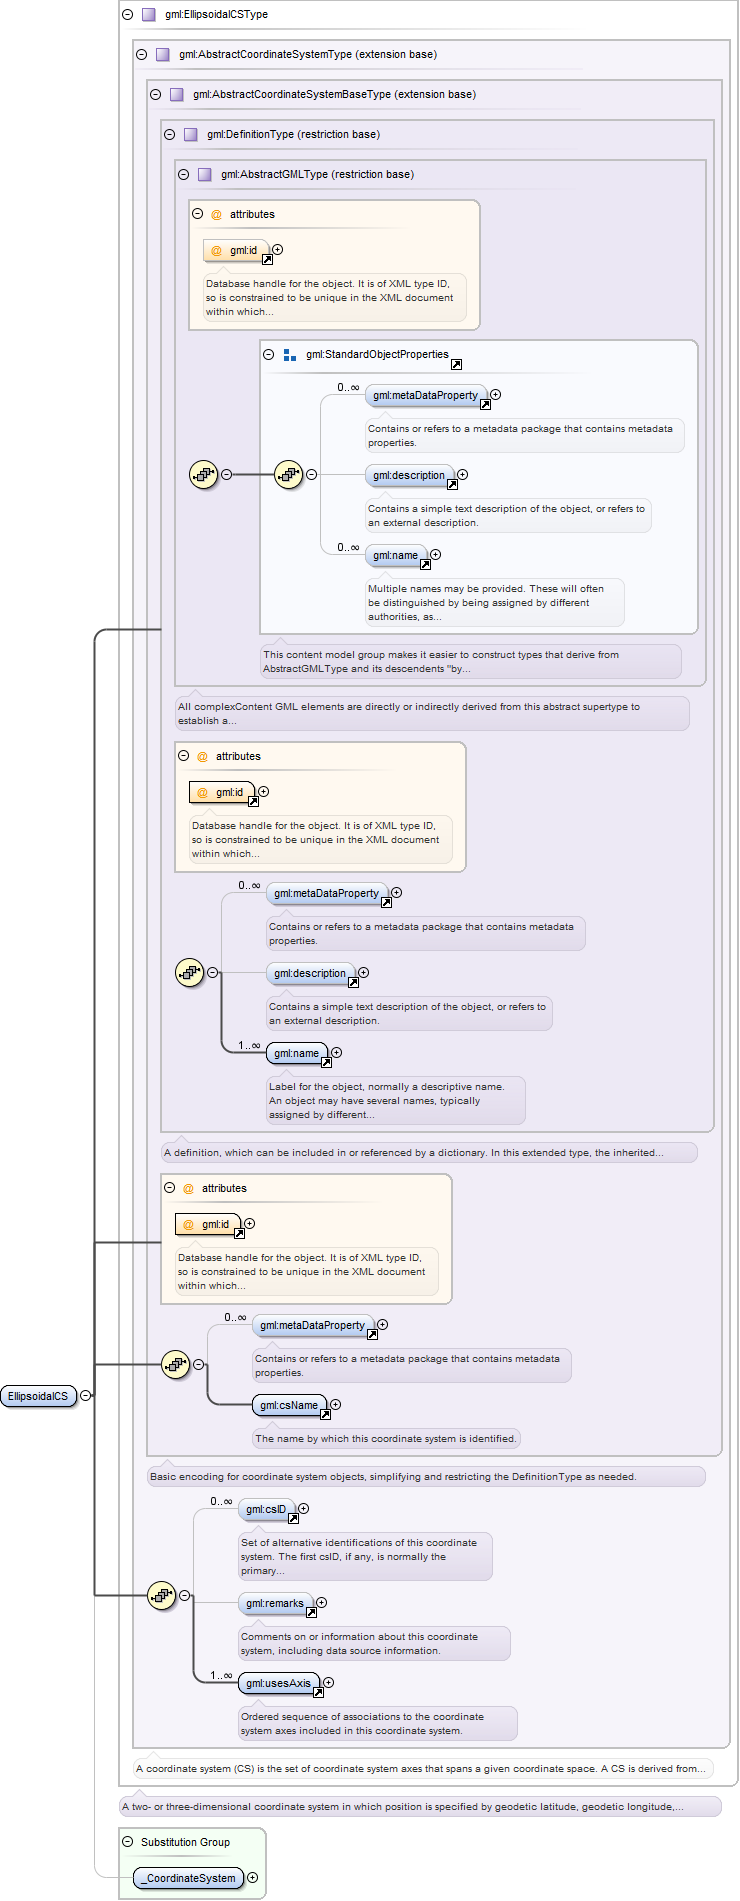Click the gml:AbstractCoordinateSystemType (extension base) label

[308, 55]
